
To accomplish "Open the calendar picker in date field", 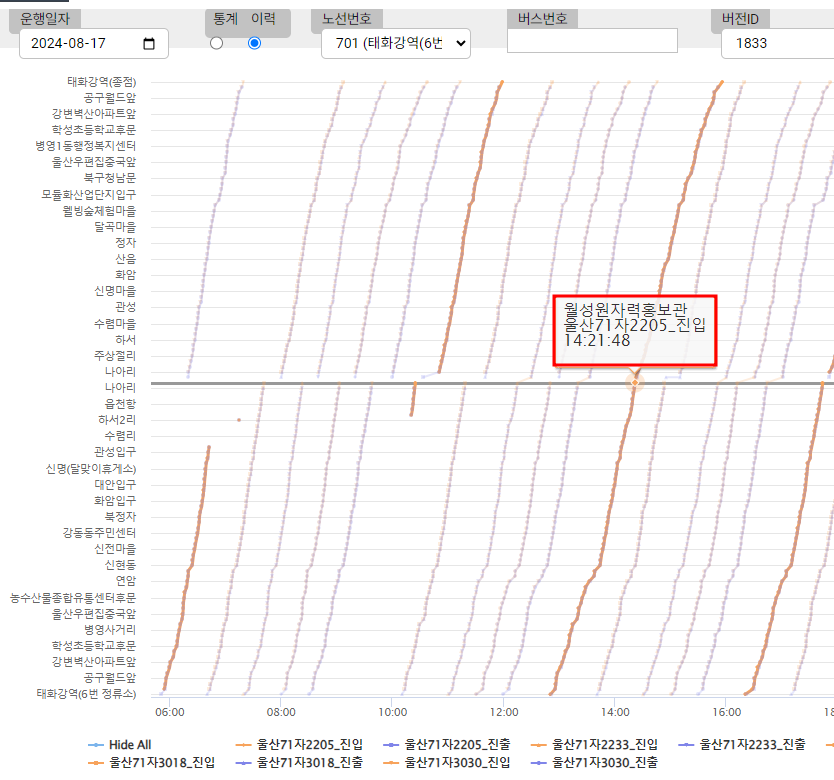I will point(149,44).
